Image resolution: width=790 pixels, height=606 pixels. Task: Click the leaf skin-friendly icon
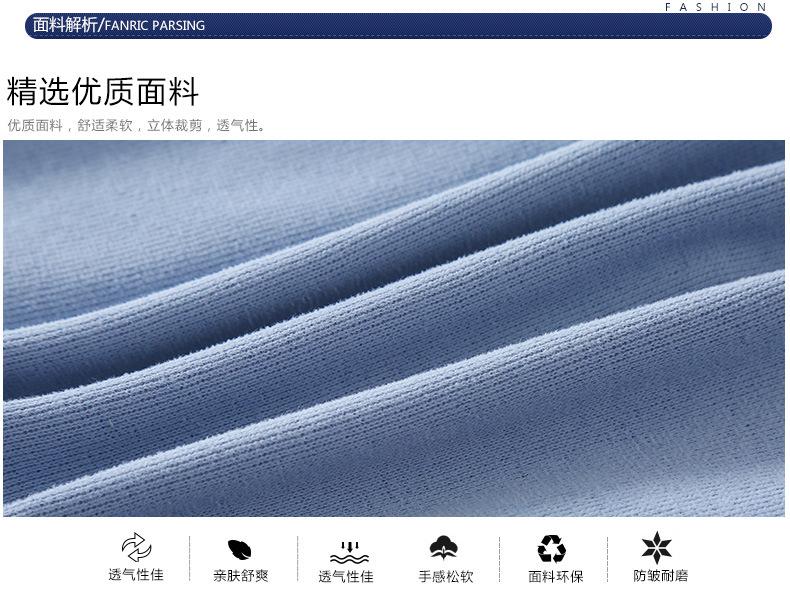(x=239, y=550)
